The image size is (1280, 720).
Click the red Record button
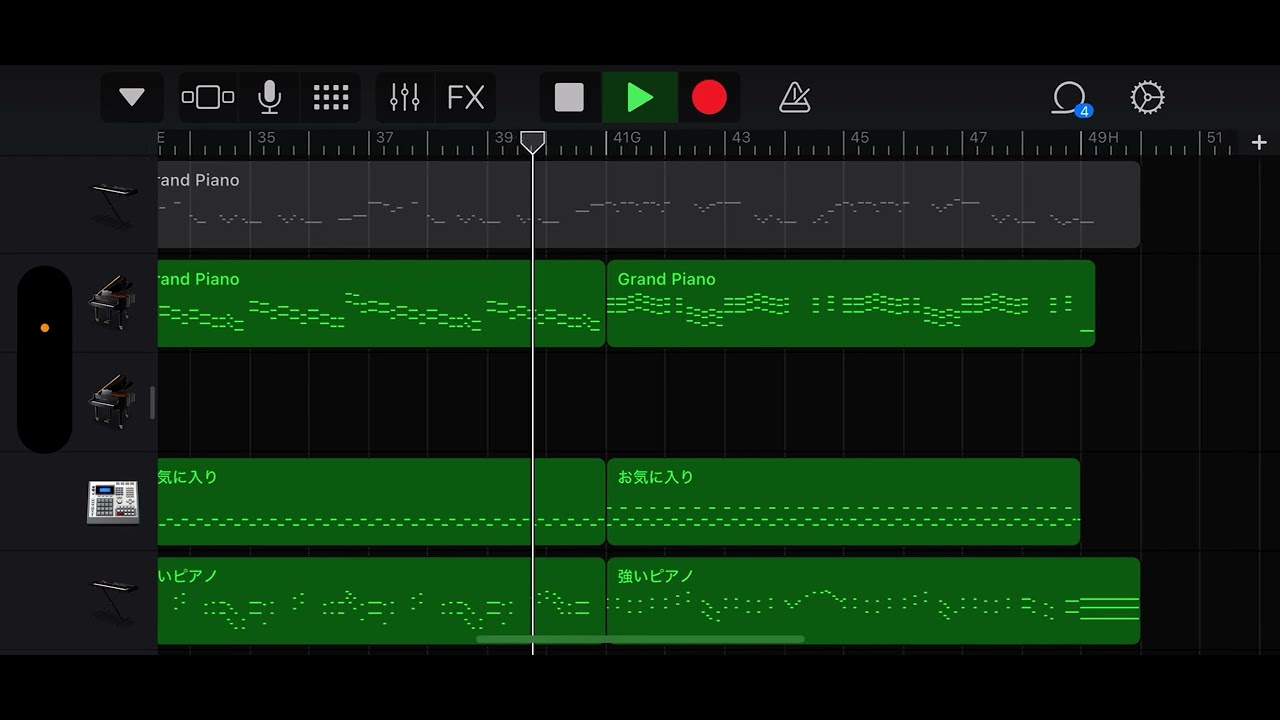click(x=709, y=97)
